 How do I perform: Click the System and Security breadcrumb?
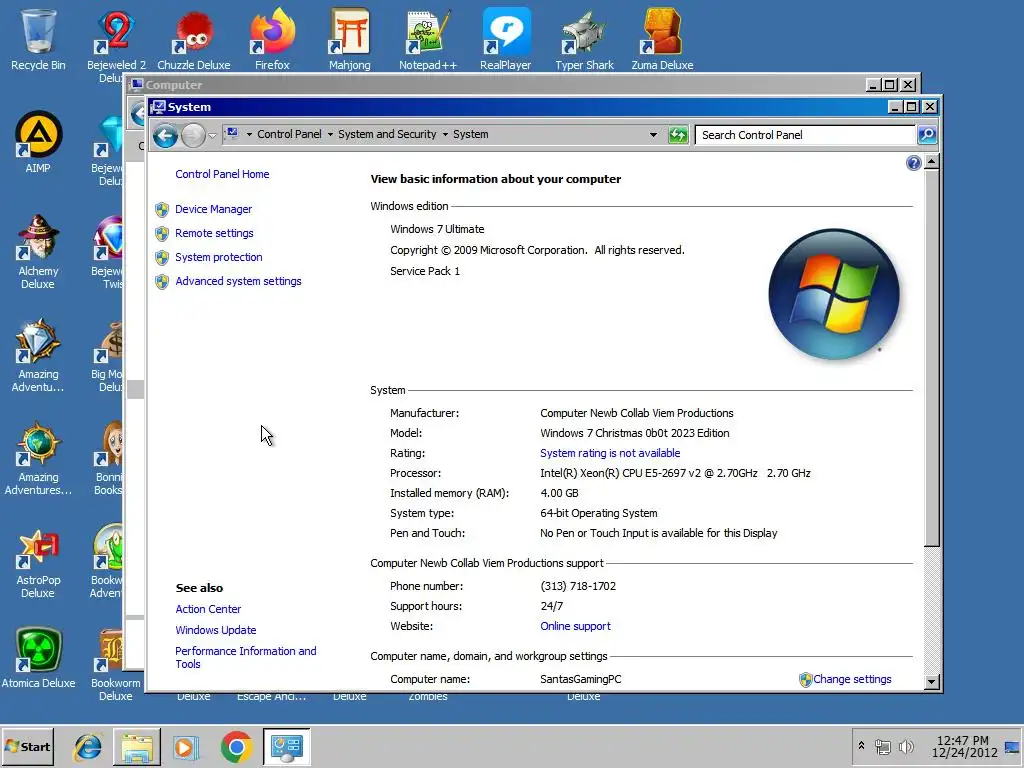387,134
